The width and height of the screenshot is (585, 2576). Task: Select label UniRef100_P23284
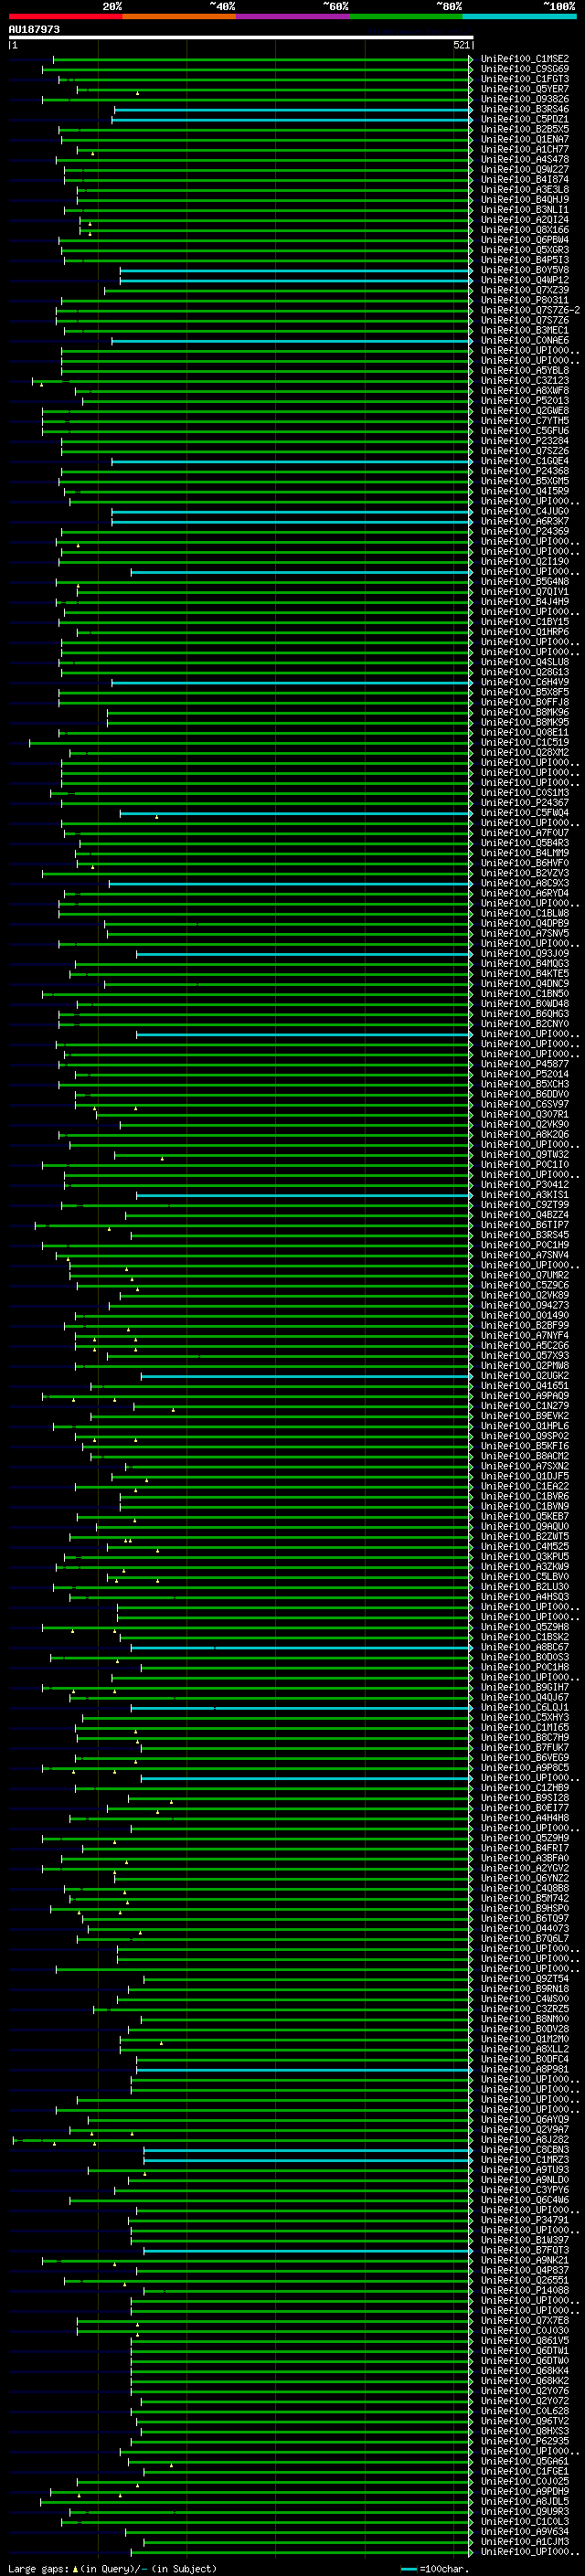(525, 441)
